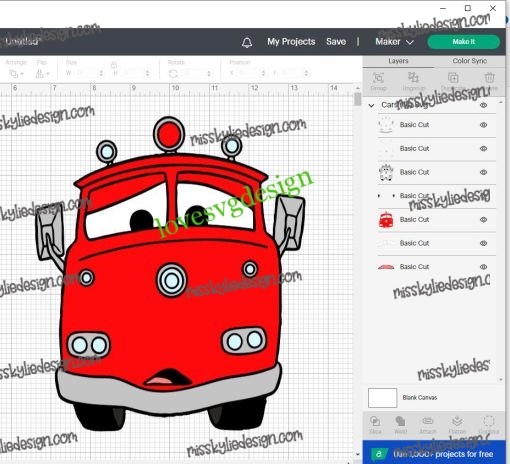Click the Slice tool
This screenshot has height=464, width=510.
coord(375,425)
